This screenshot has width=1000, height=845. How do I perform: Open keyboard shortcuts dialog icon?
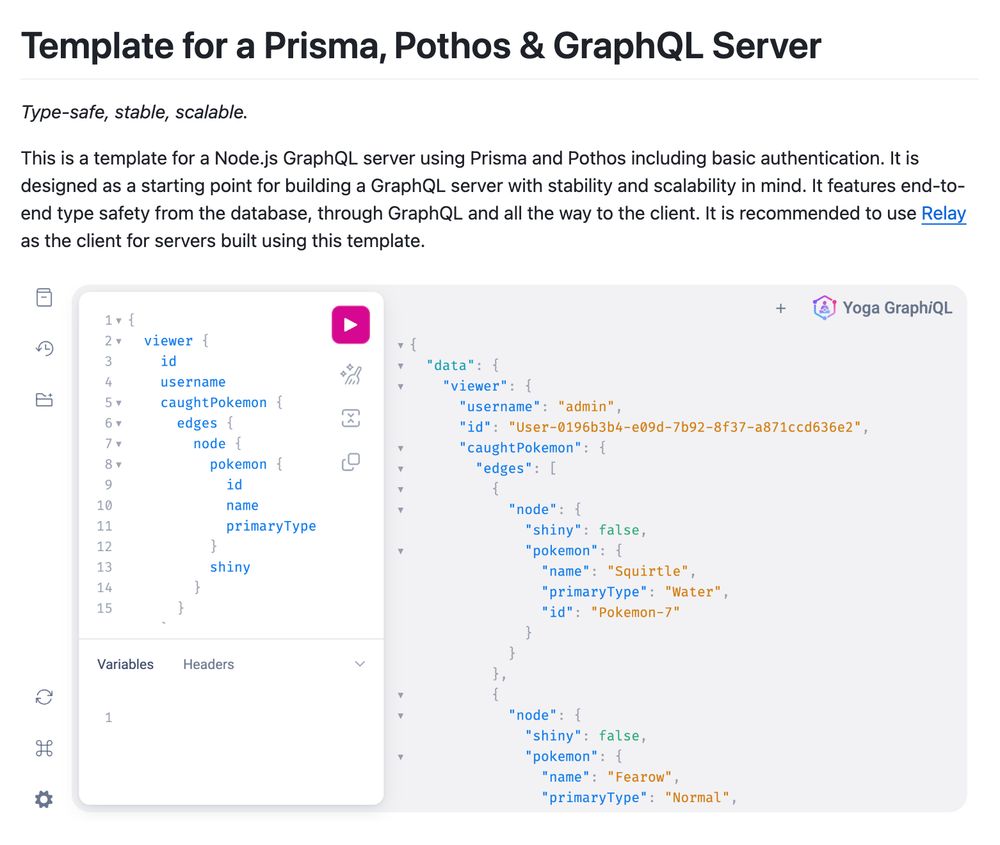pos(44,748)
